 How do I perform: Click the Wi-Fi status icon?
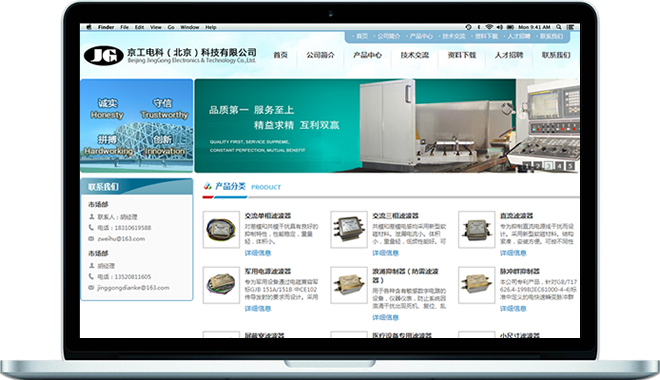(489, 27)
